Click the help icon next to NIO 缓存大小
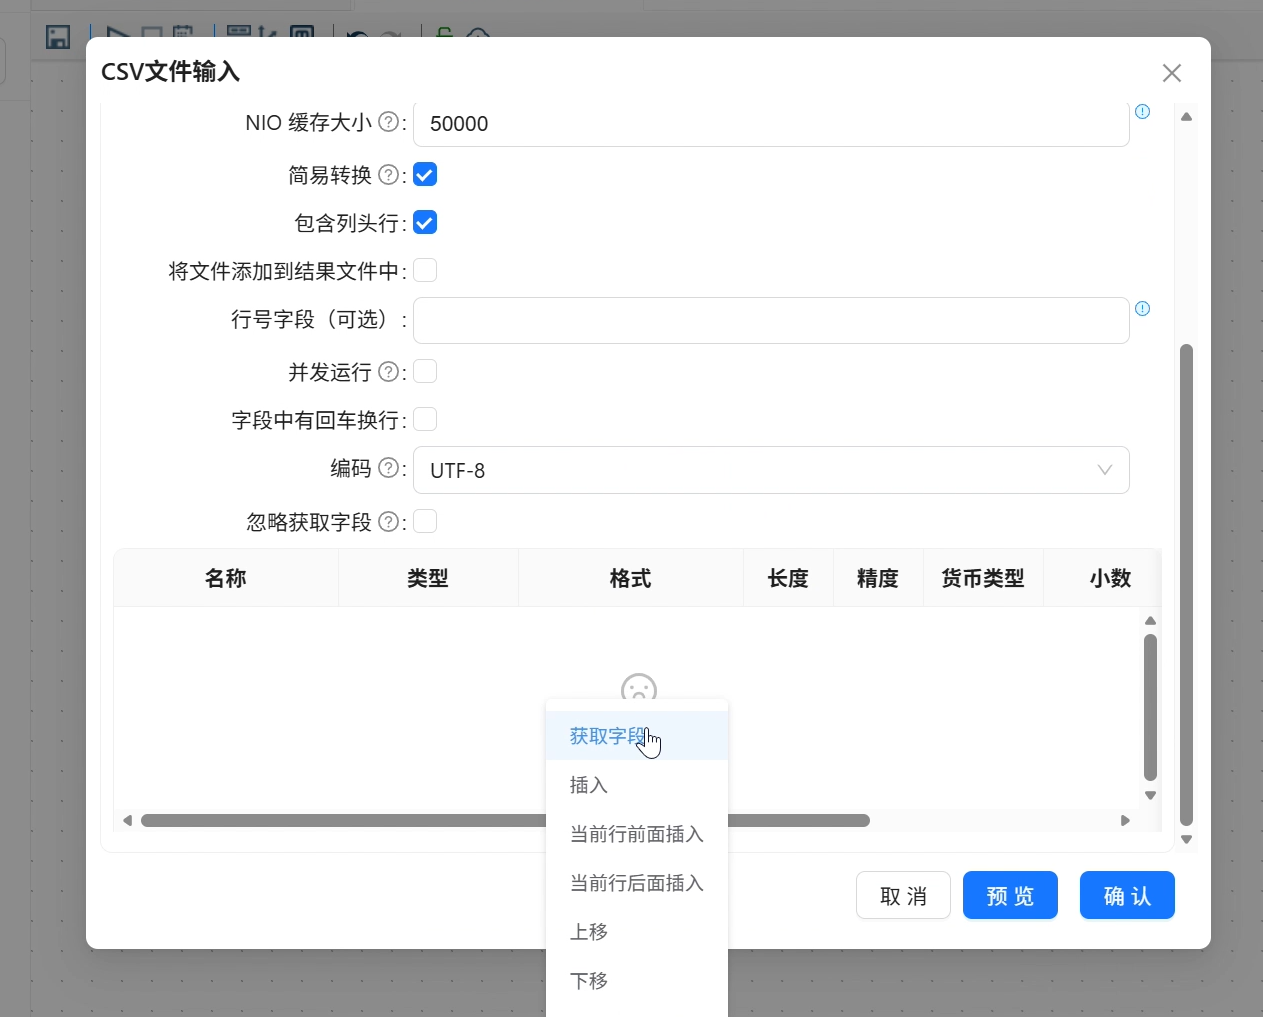The height and width of the screenshot is (1017, 1263). tap(389, 122)
